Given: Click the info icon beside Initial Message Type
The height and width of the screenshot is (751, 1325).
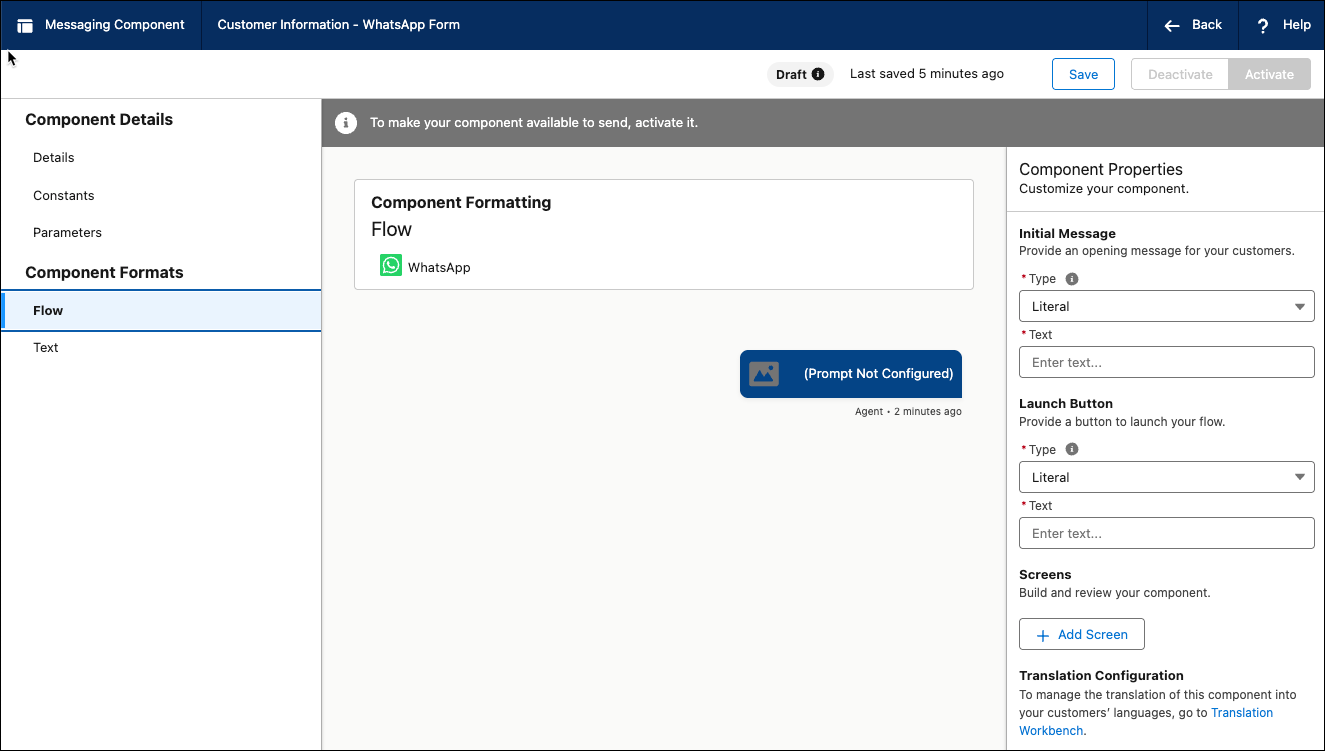Looking at the screenshot, I should click(1072, 279).
